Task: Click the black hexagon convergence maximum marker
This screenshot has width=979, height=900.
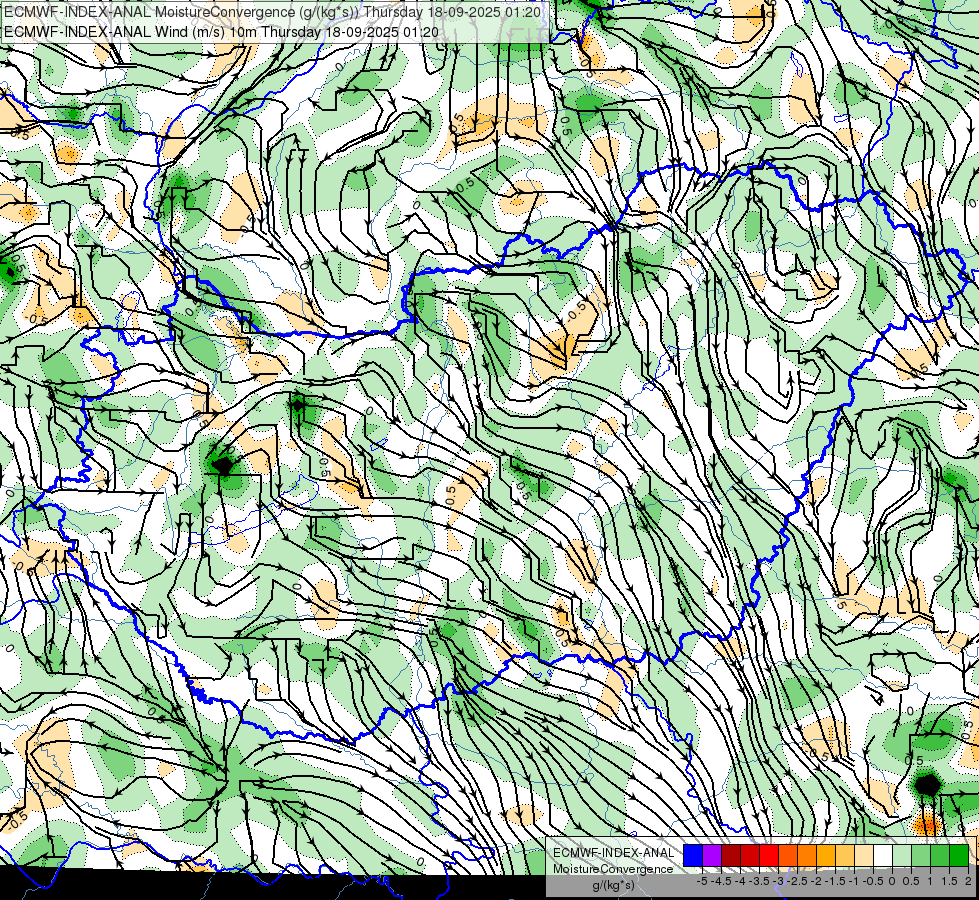Action: (x=927, y=784)
